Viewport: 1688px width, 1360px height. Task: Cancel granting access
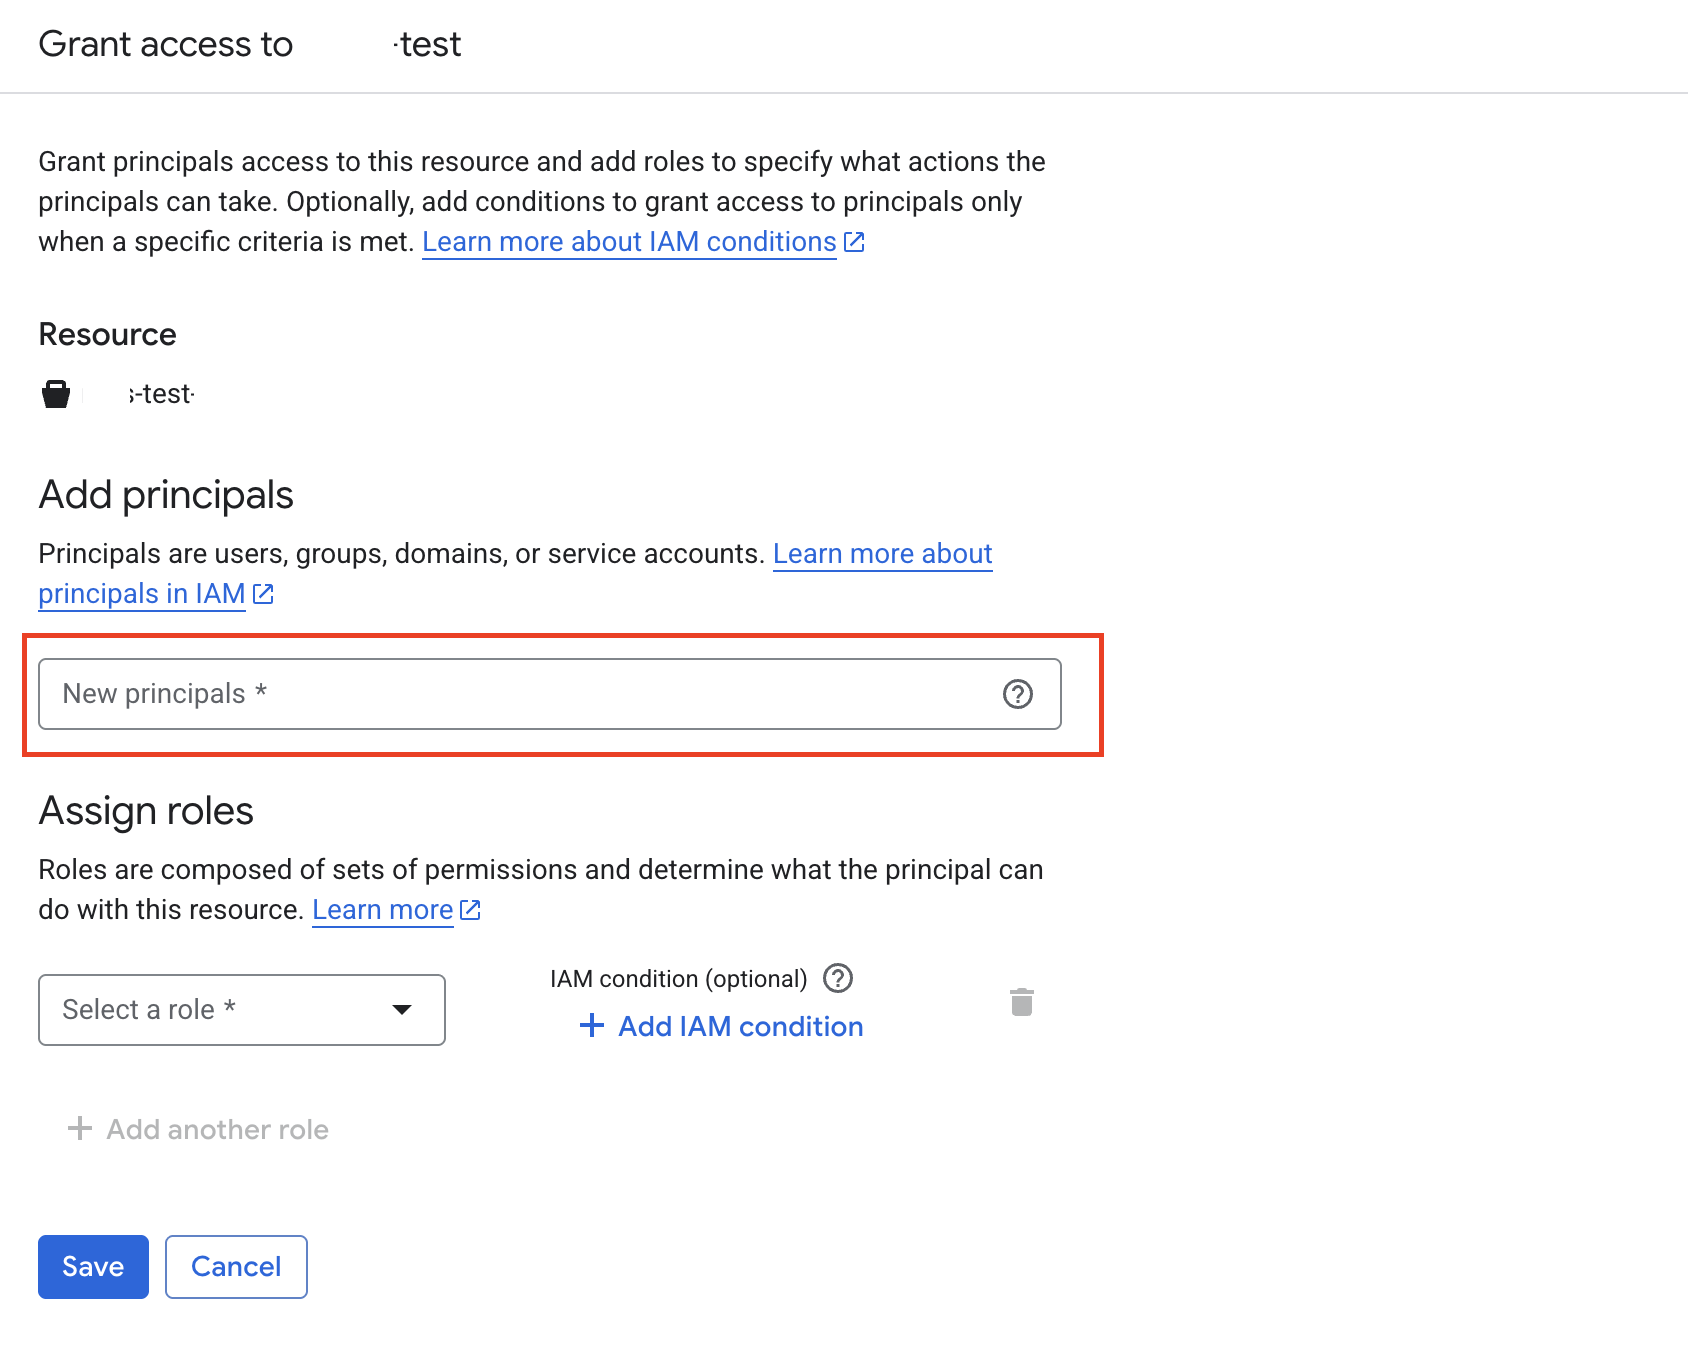[236, 1267]
